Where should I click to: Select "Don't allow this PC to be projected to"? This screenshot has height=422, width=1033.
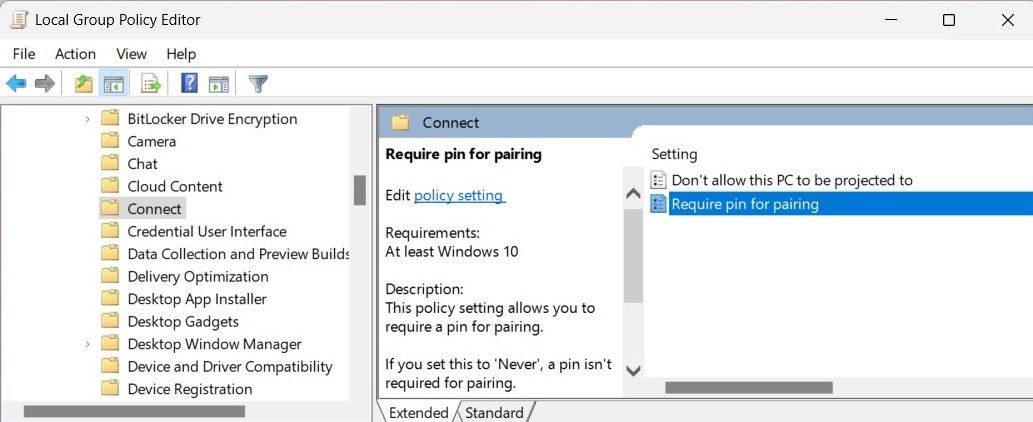coord(791,180)
